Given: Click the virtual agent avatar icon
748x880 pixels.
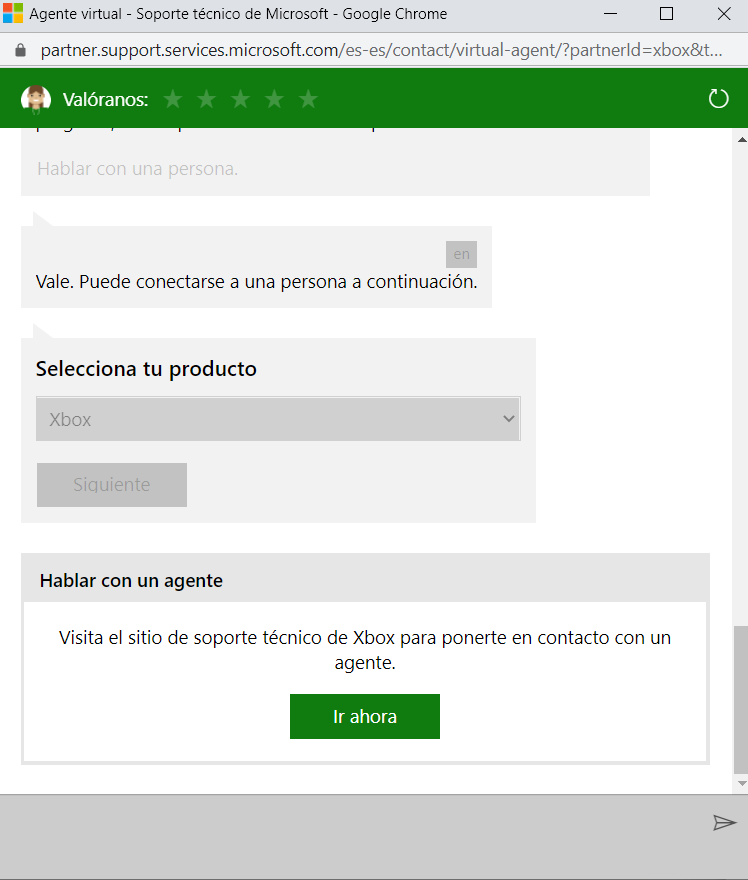Looking at the screenshot, I should tap(36, 99).
